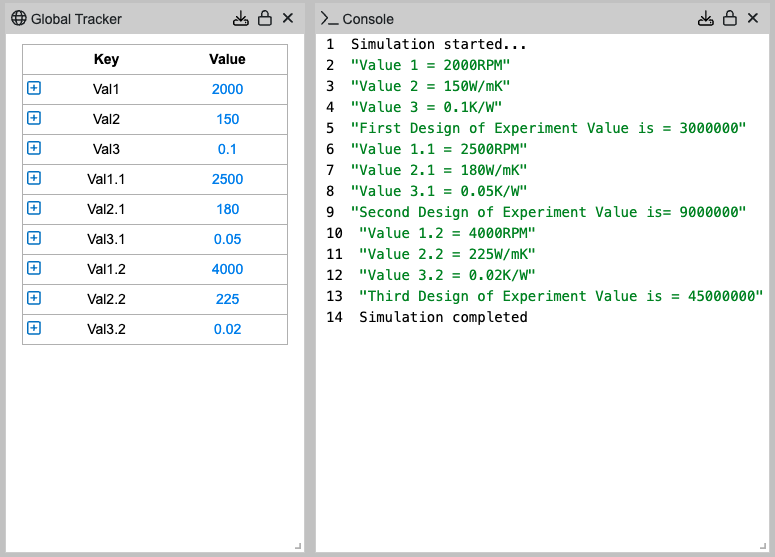Click console line "Value 3.2 = 0.02K/W"
Viewport: 775px width, 557px height.
tap(447, 275)
